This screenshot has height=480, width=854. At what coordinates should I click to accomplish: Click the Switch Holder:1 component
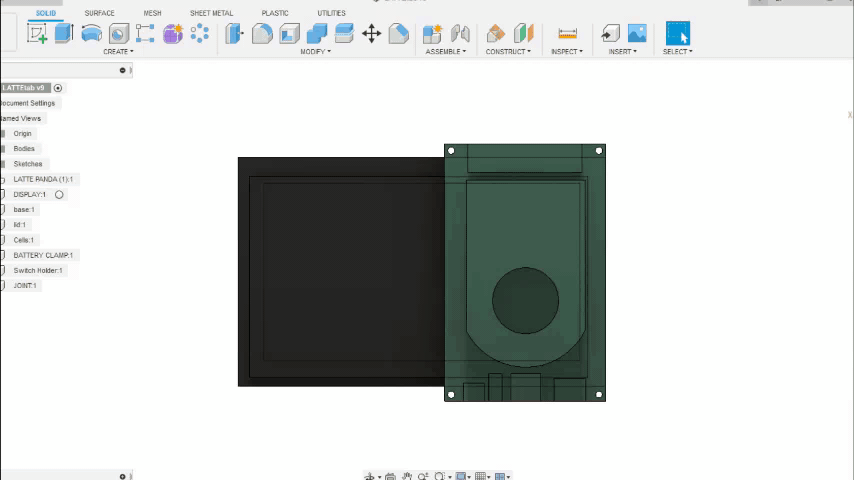(x=38, y=270)
